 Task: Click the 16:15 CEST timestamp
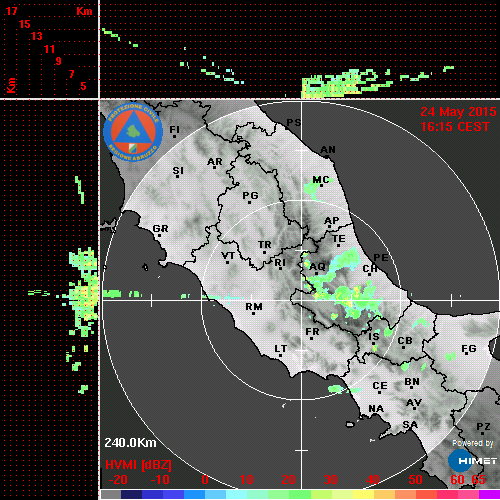click(x=455, y=127)
